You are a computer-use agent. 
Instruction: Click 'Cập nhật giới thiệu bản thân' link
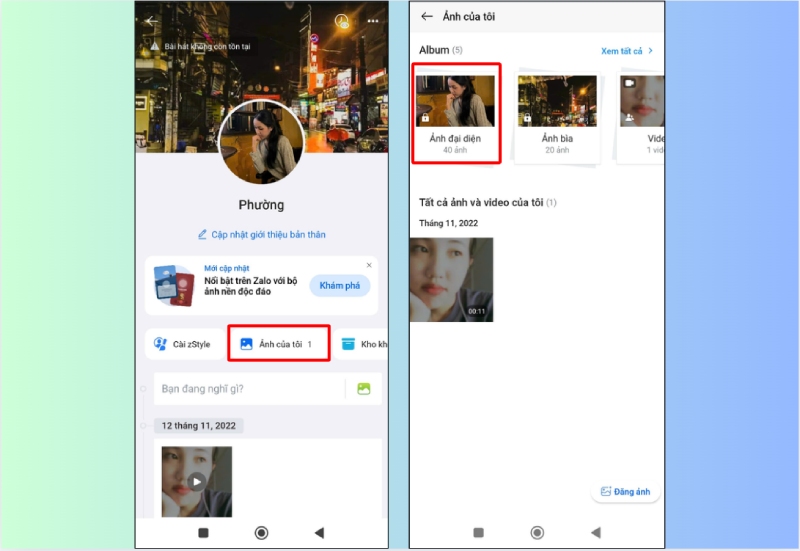[261, 235]
